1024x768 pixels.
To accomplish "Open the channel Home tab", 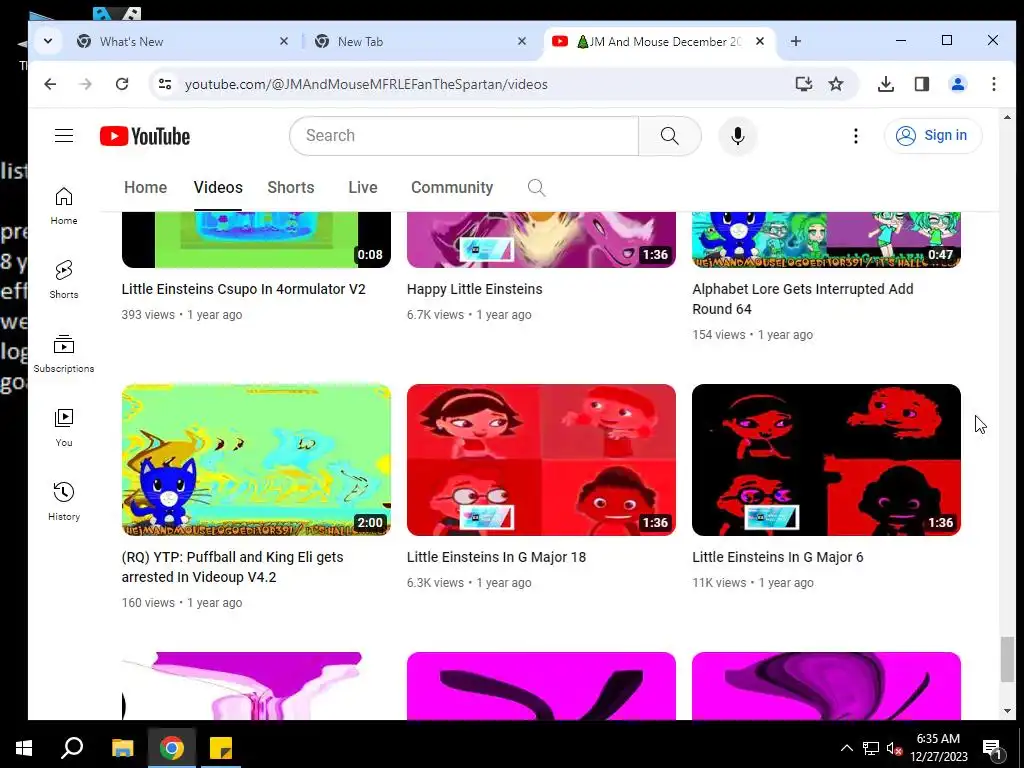I will pyautogui.click(x=146, y=187).
